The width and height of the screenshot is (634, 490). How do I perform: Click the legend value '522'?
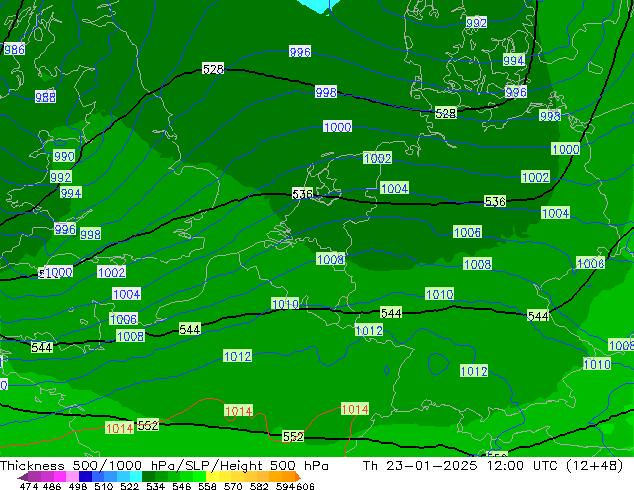pyautogui.click(x=129, y=486)
